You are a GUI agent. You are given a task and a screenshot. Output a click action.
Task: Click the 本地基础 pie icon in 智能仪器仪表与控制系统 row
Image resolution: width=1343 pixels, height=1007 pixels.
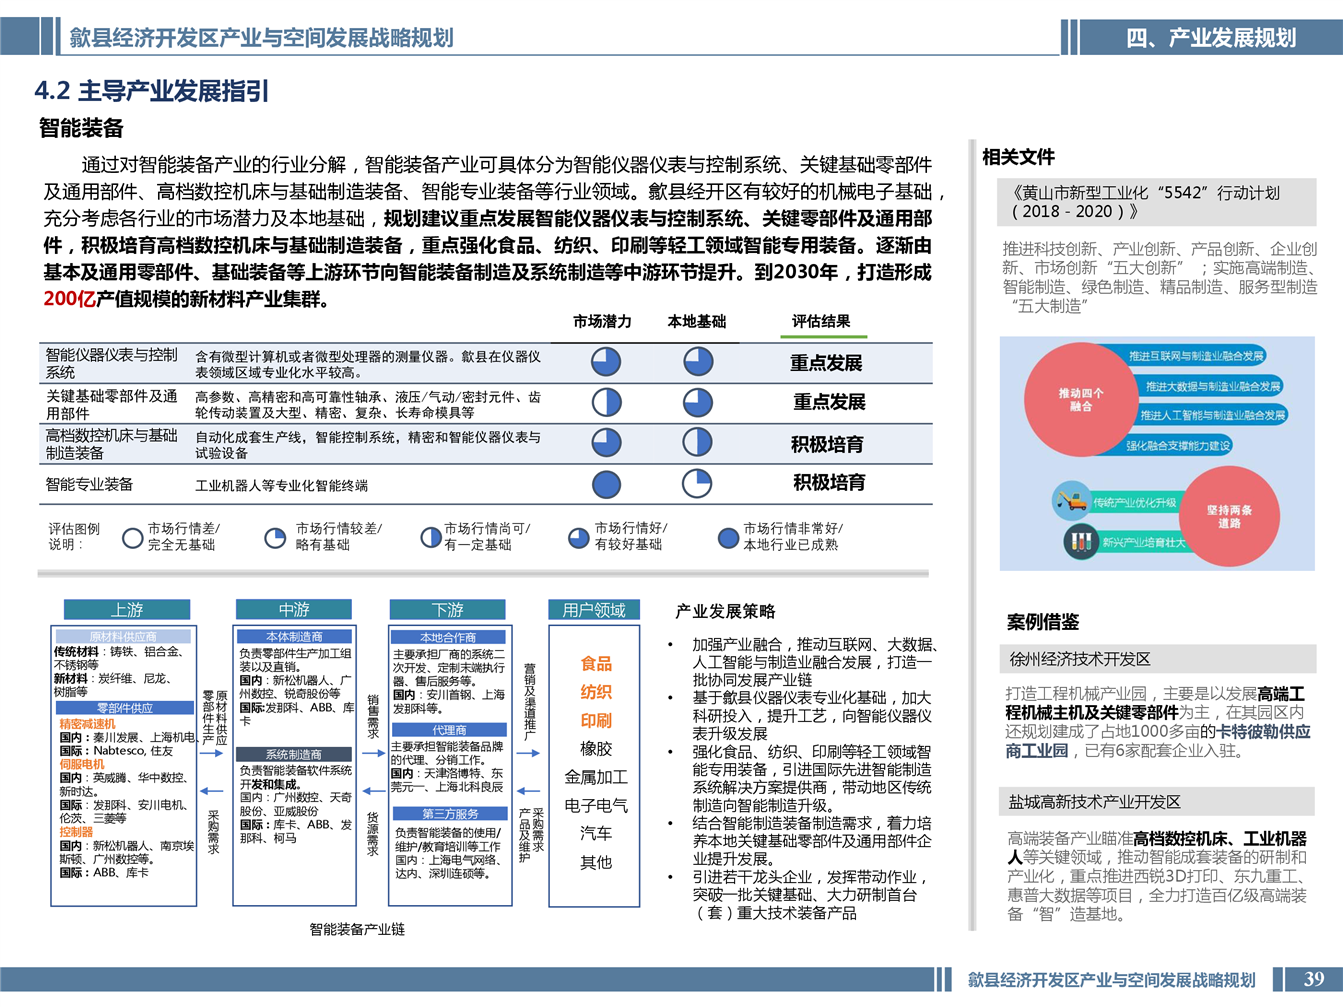(x=698, y=362)
